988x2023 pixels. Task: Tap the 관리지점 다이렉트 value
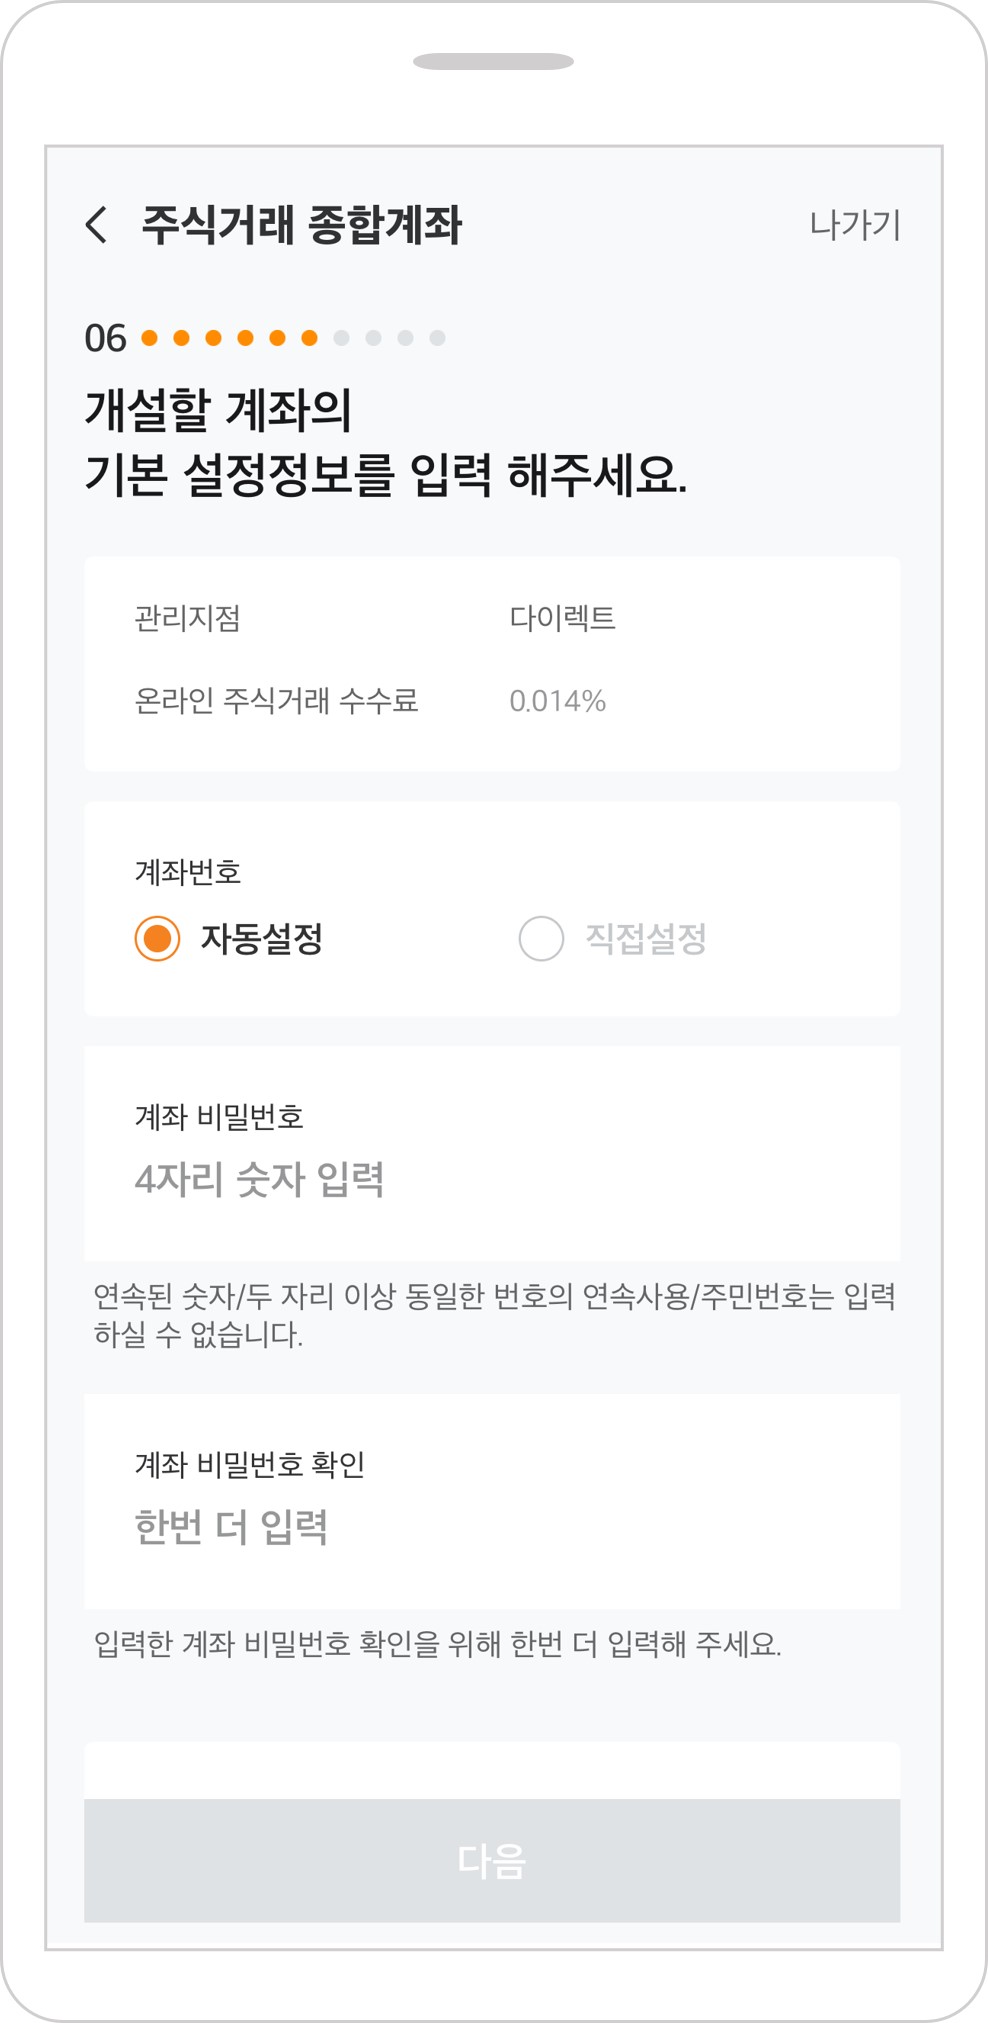click(562, 618)
